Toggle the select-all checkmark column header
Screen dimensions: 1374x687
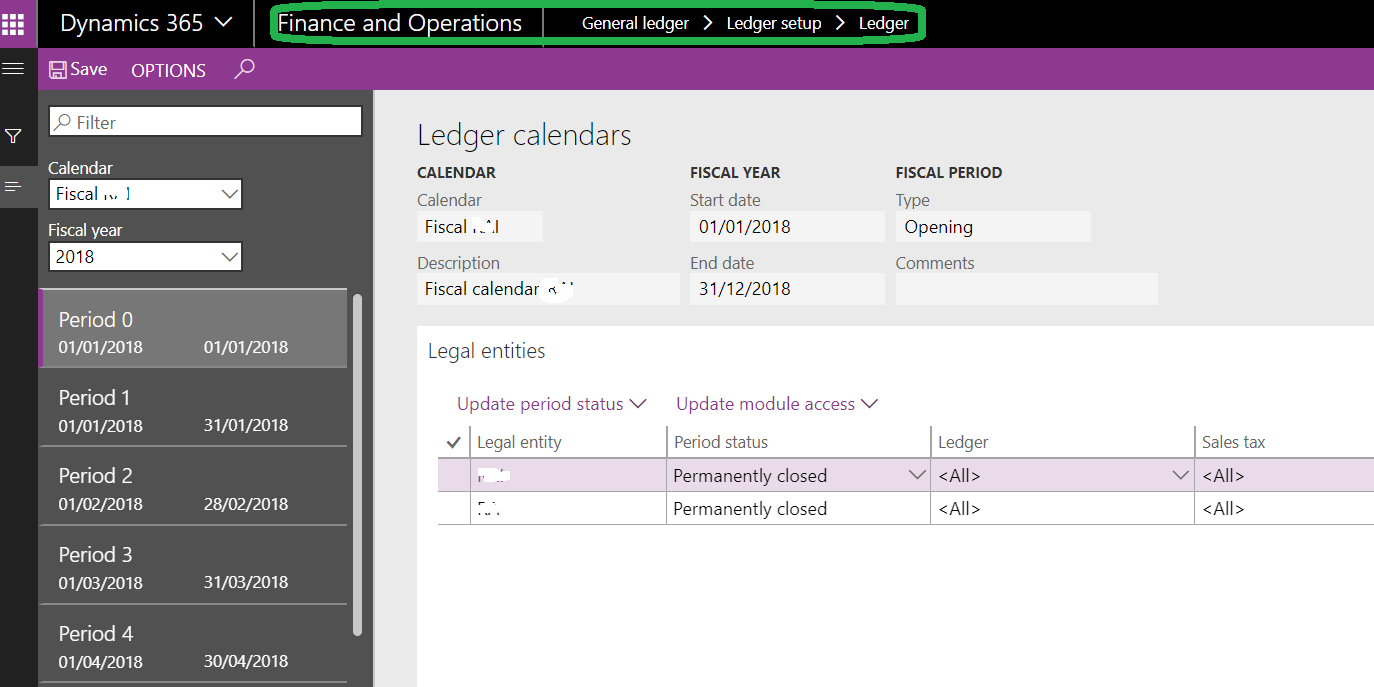click(x=453, y=442)
